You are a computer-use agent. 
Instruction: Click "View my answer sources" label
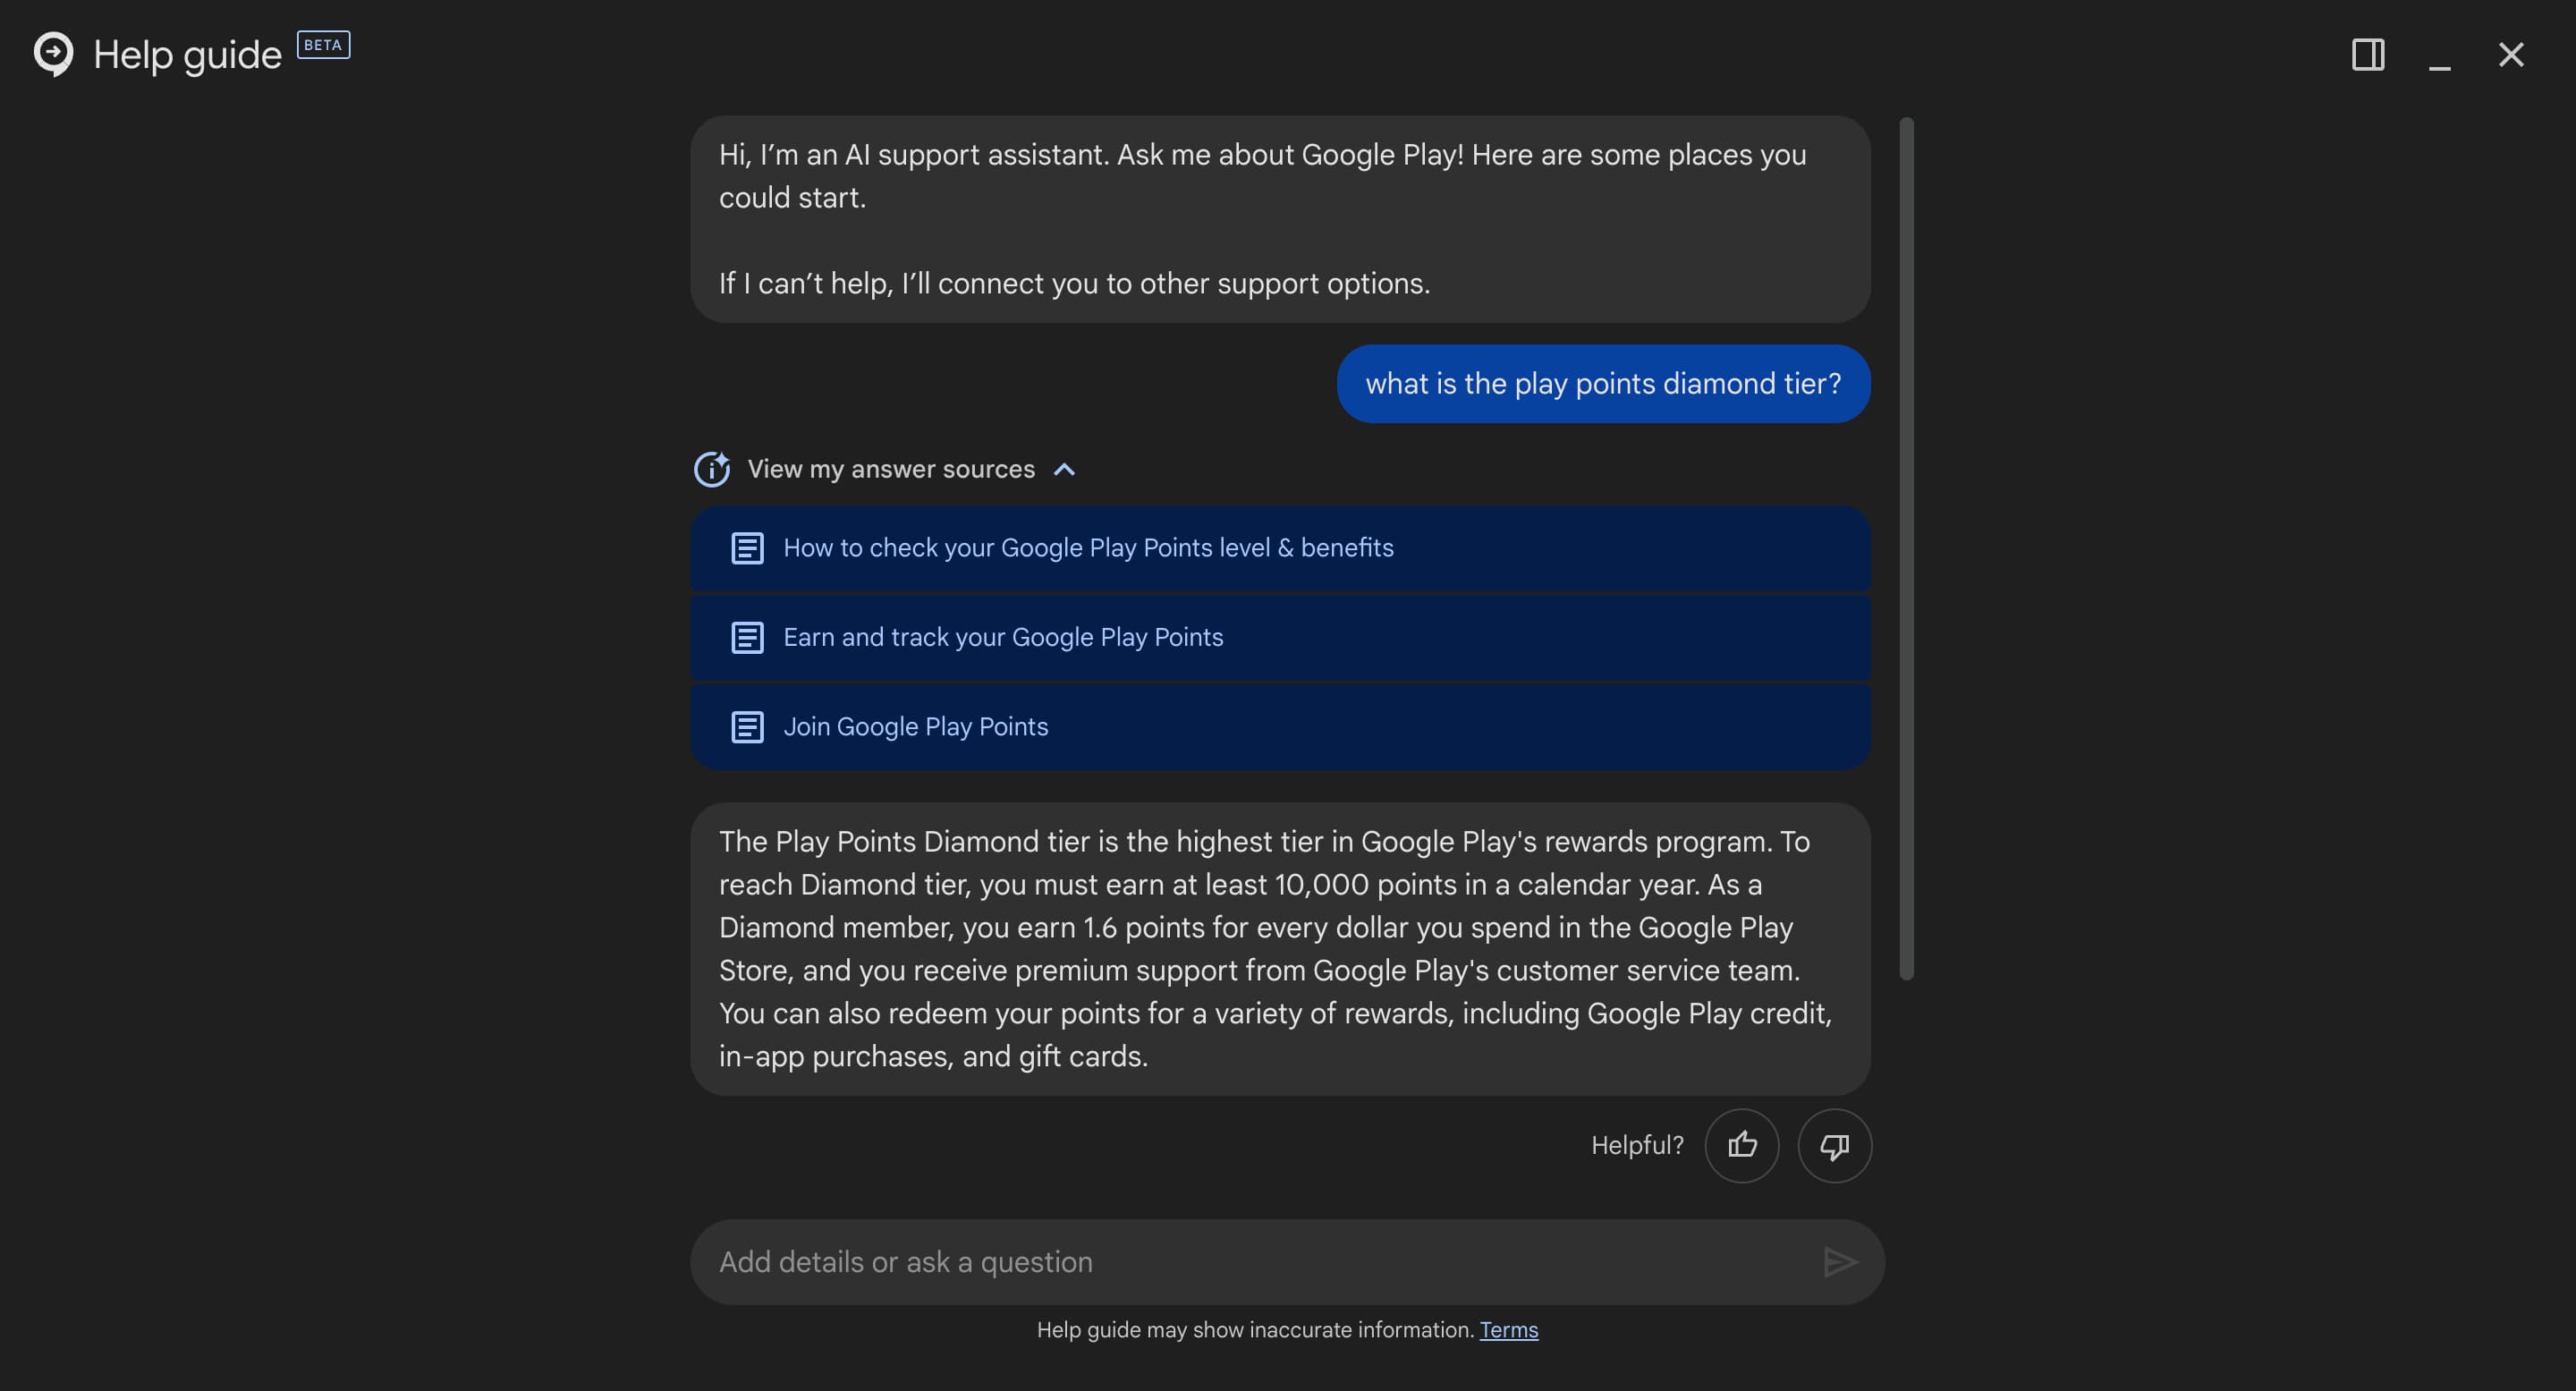890,469
